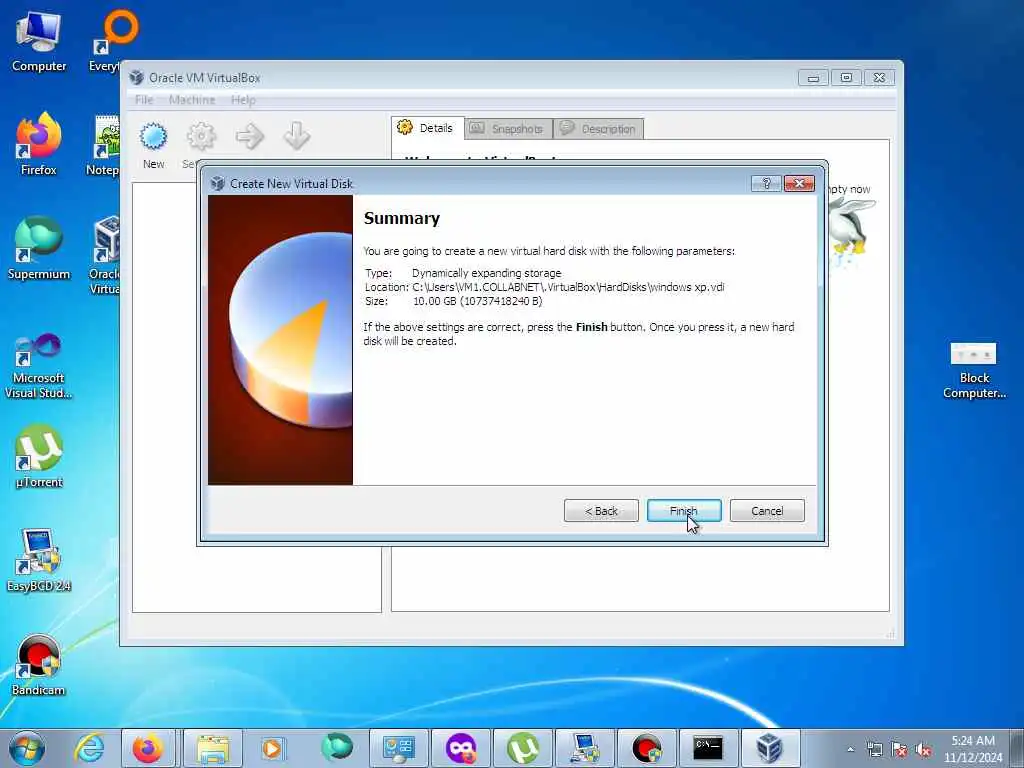Minimize the Oracle VM VirtualBox window
Image resolution: width=1024 pixels, height=768 pixels.
813,78
